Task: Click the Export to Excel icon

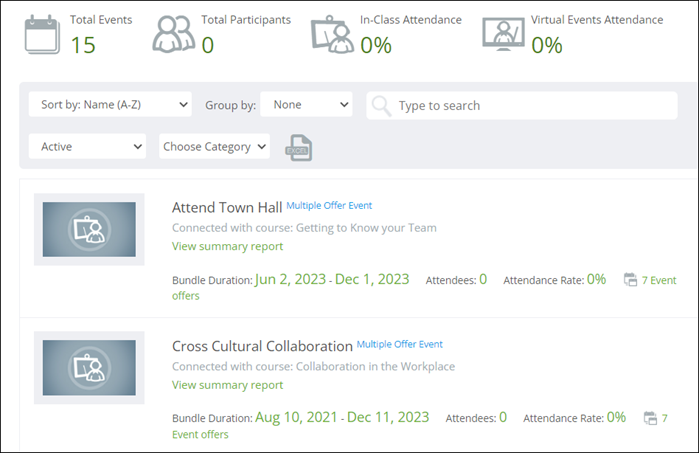Action: (x=298, y=148)
